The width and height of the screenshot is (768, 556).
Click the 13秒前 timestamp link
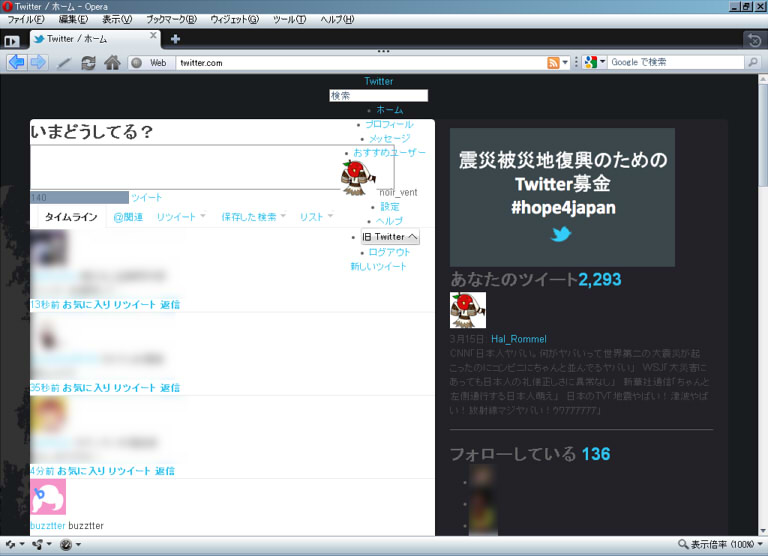pyautogui.click(x=45, y=305)
